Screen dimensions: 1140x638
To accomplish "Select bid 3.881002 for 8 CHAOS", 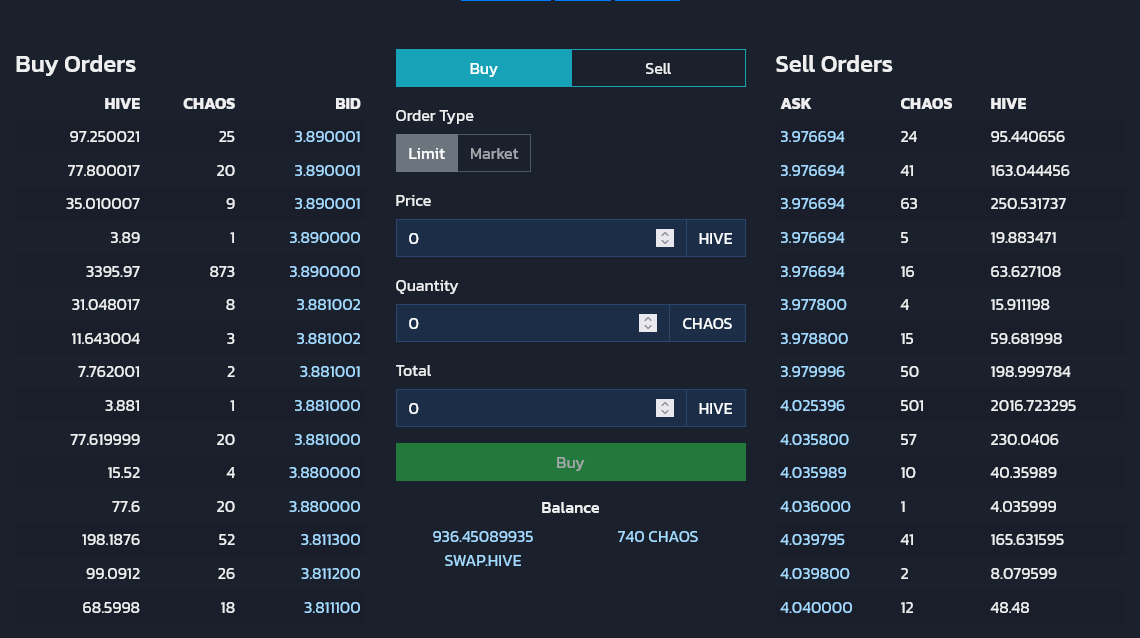I will pos(328,304).
